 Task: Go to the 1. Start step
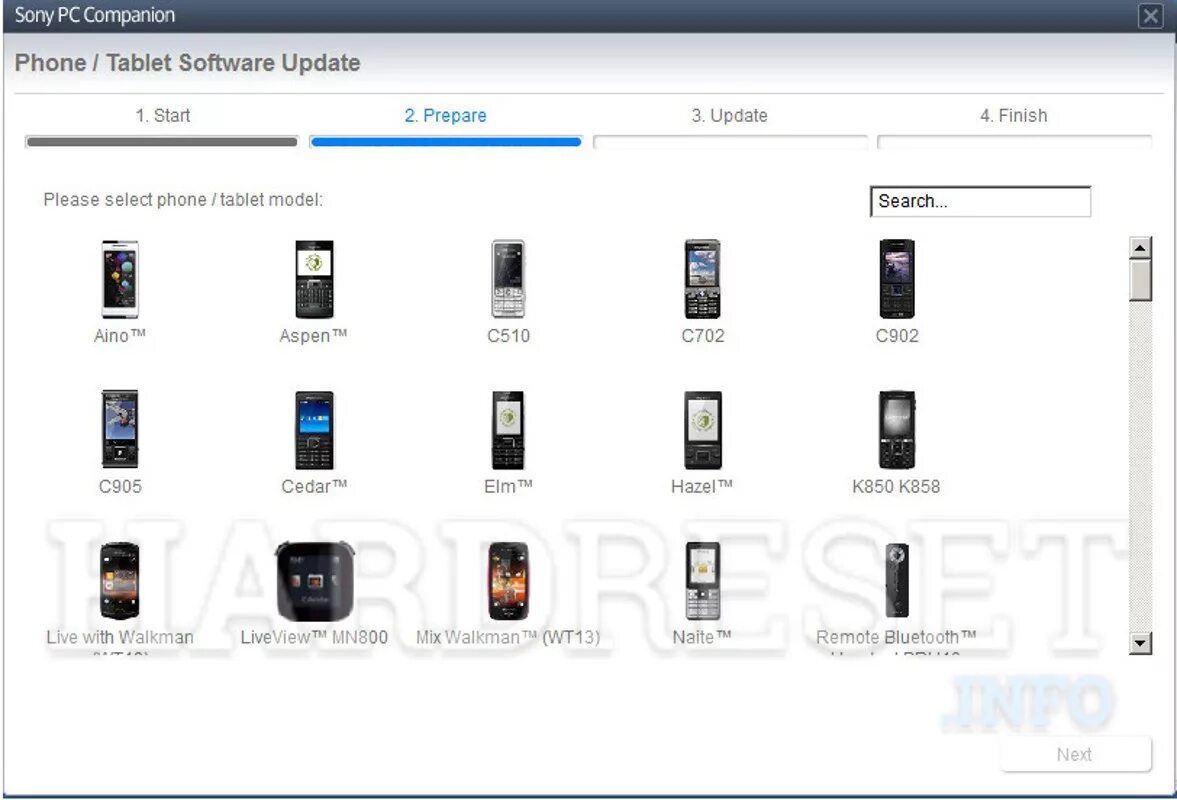point(162,116)
